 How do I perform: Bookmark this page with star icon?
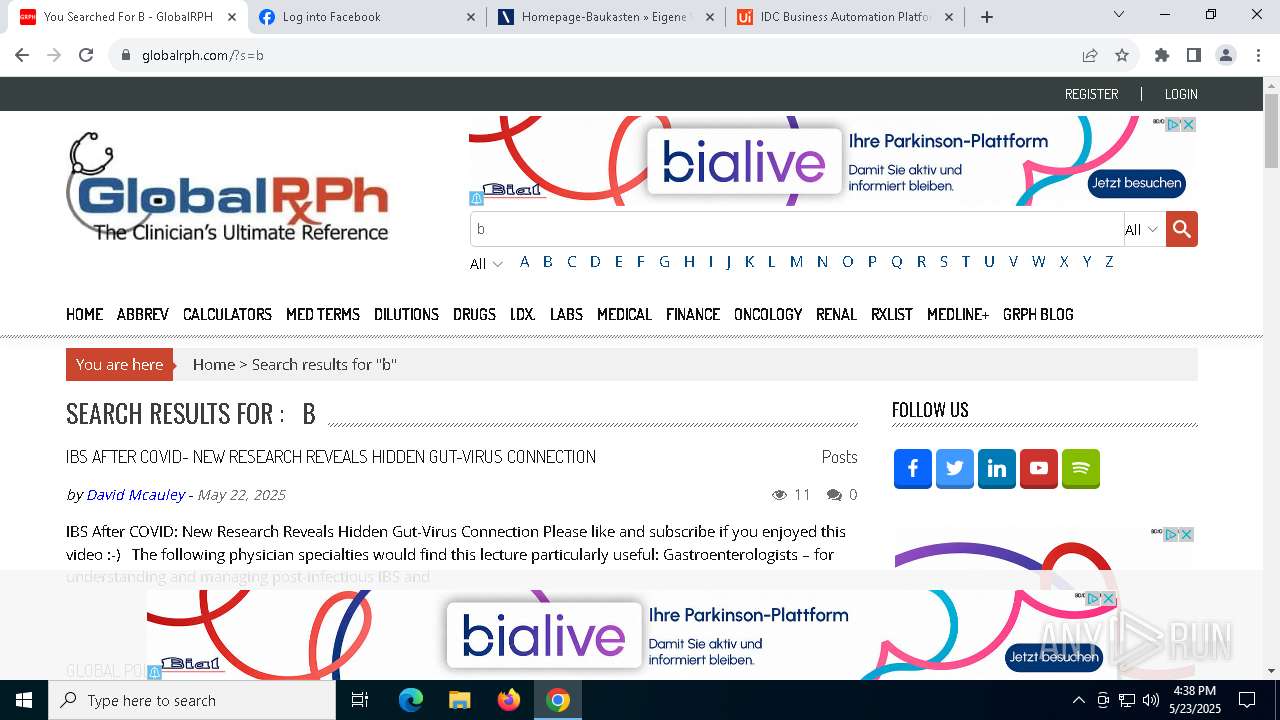coord(1122,56)
